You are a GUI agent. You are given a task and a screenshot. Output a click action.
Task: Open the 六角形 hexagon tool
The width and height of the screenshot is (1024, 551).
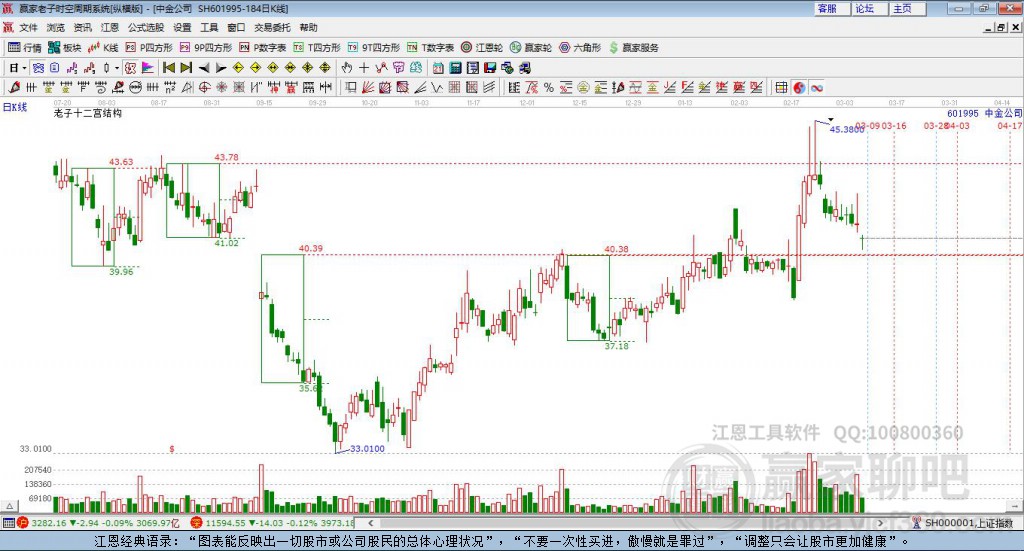pyautogui.click(x=580, y=48)
